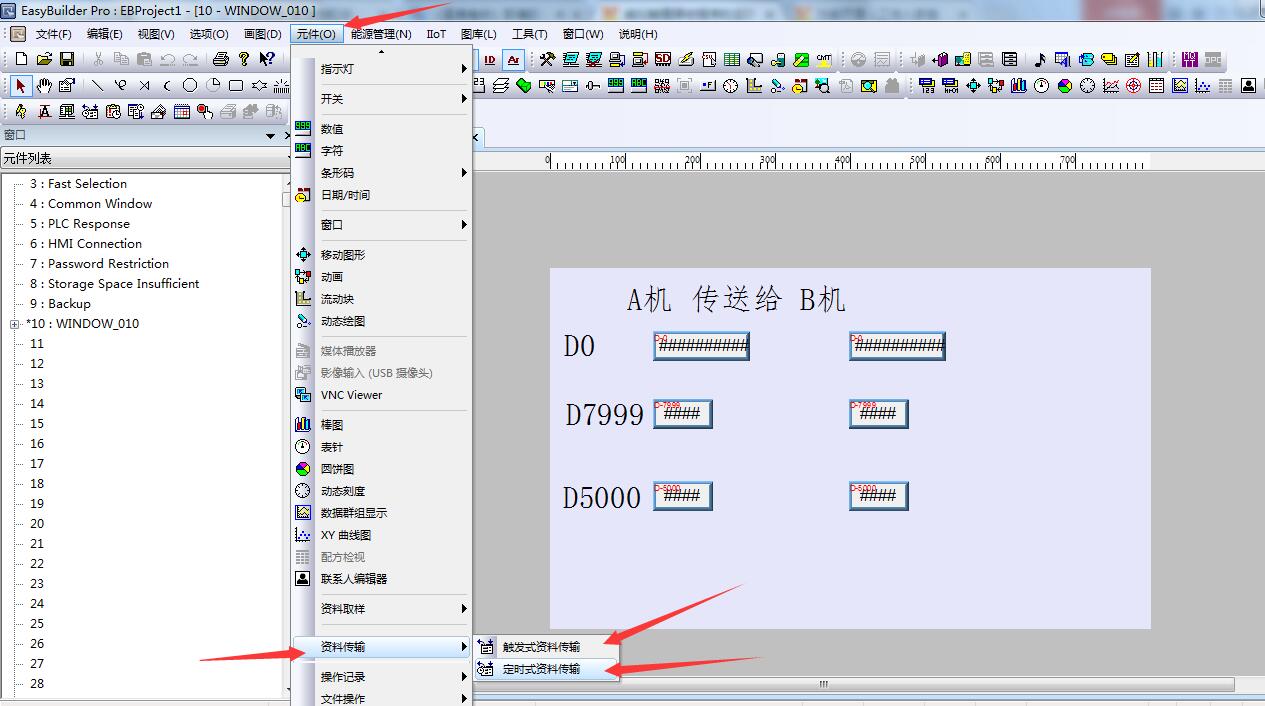Click the music note sound icon
1265x706 pixels.
click(x=1039, y=60)
